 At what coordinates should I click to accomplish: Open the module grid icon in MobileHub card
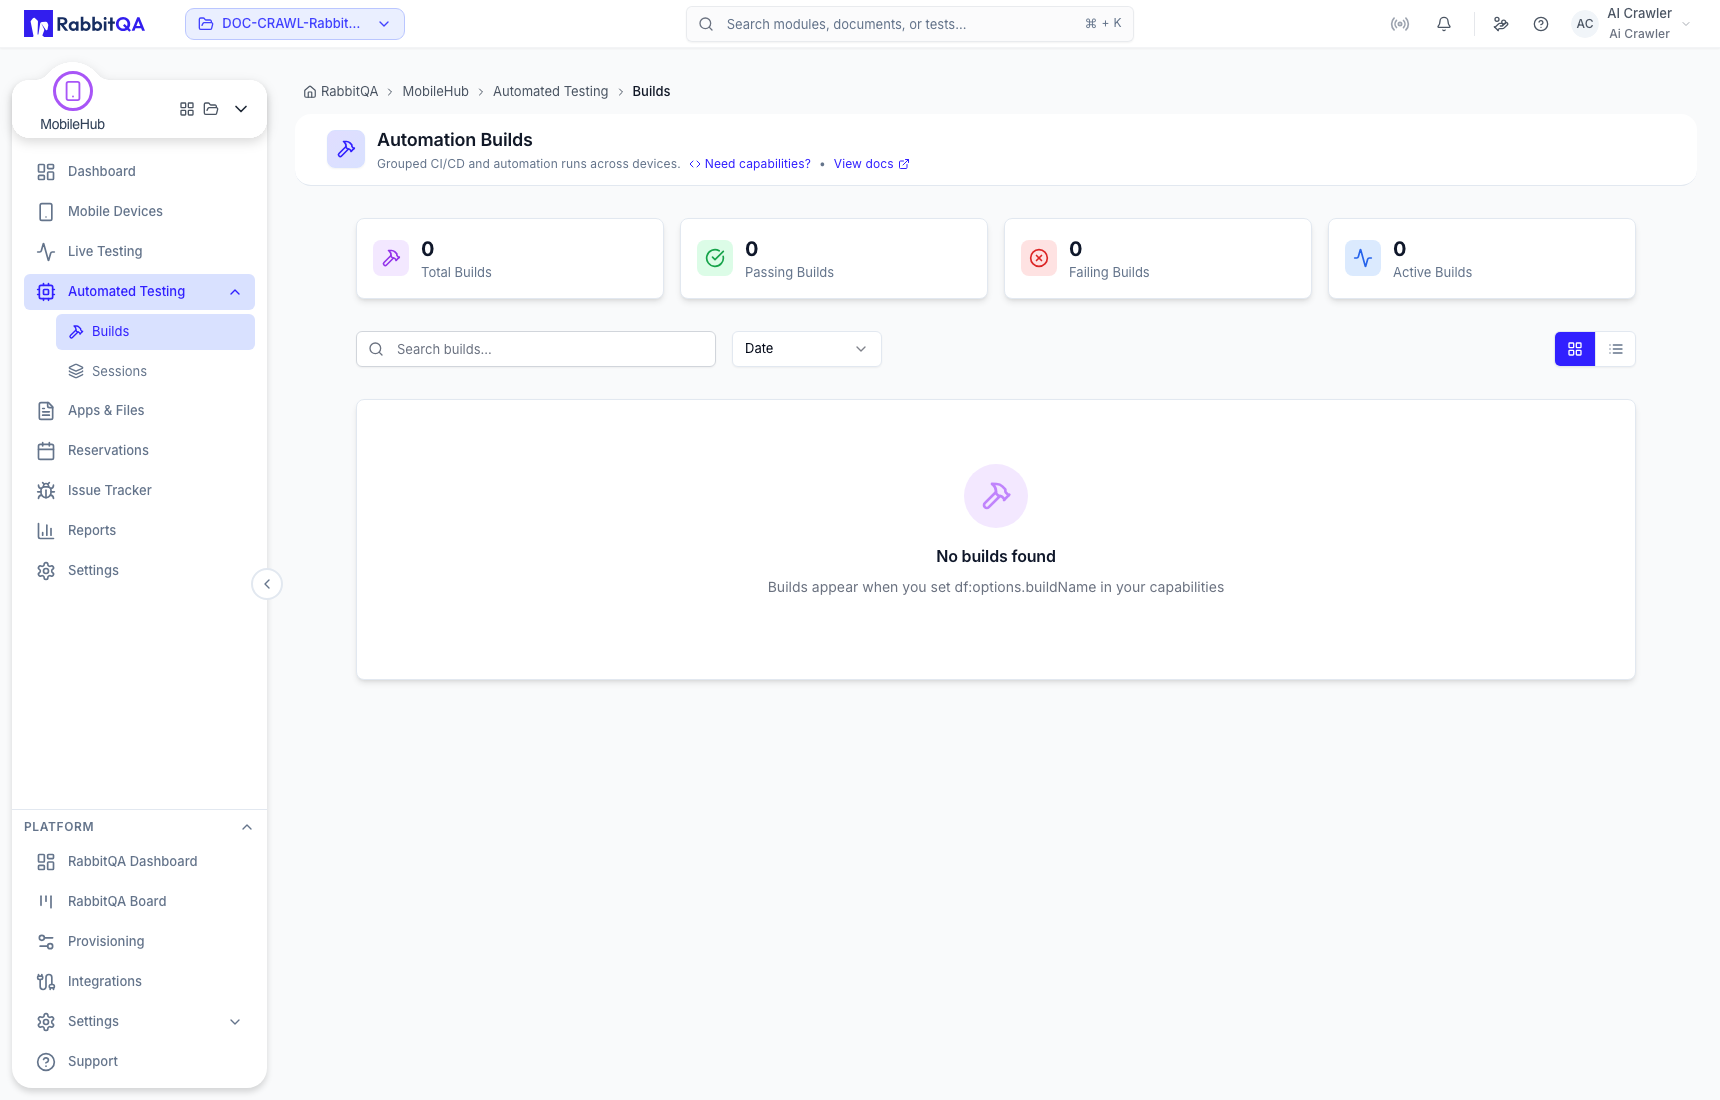click(187, 109)
